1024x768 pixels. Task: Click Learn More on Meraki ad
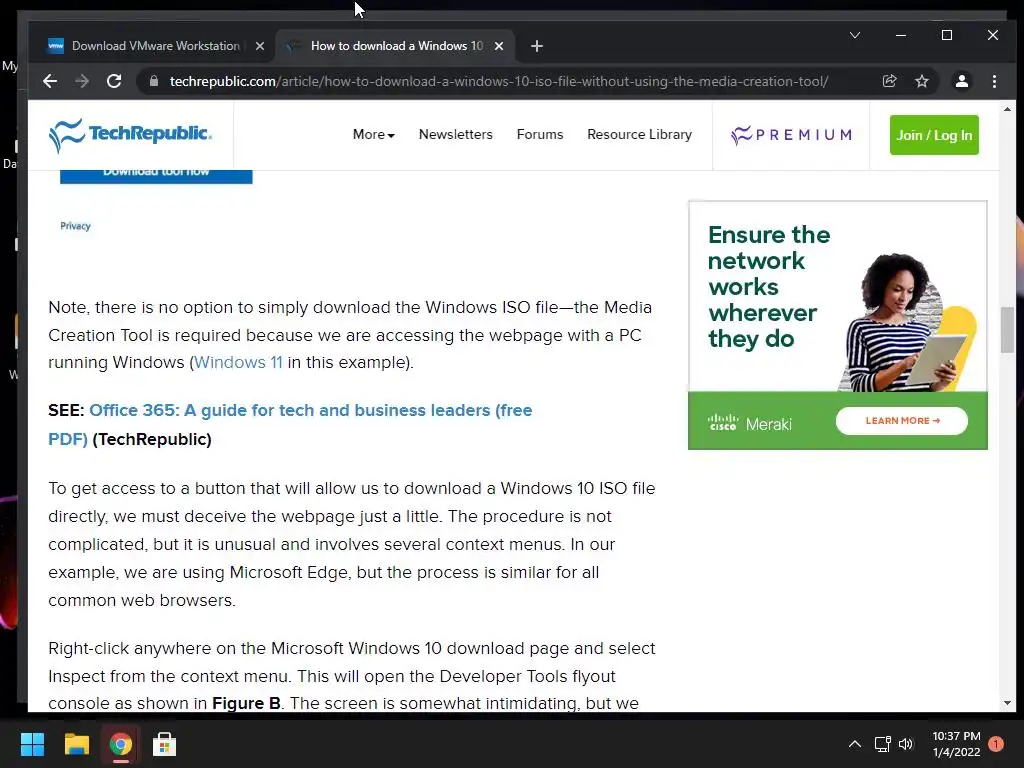901,421
